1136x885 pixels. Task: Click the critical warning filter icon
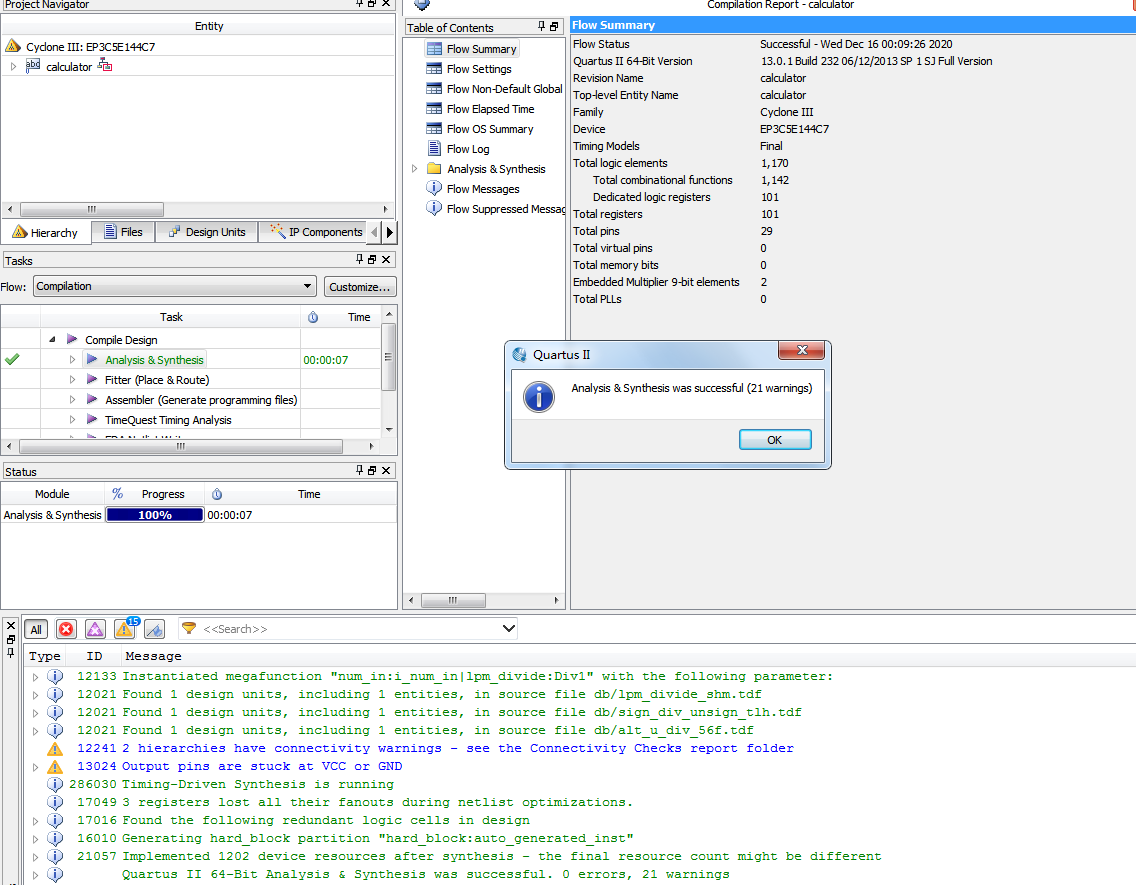point(95,629)
